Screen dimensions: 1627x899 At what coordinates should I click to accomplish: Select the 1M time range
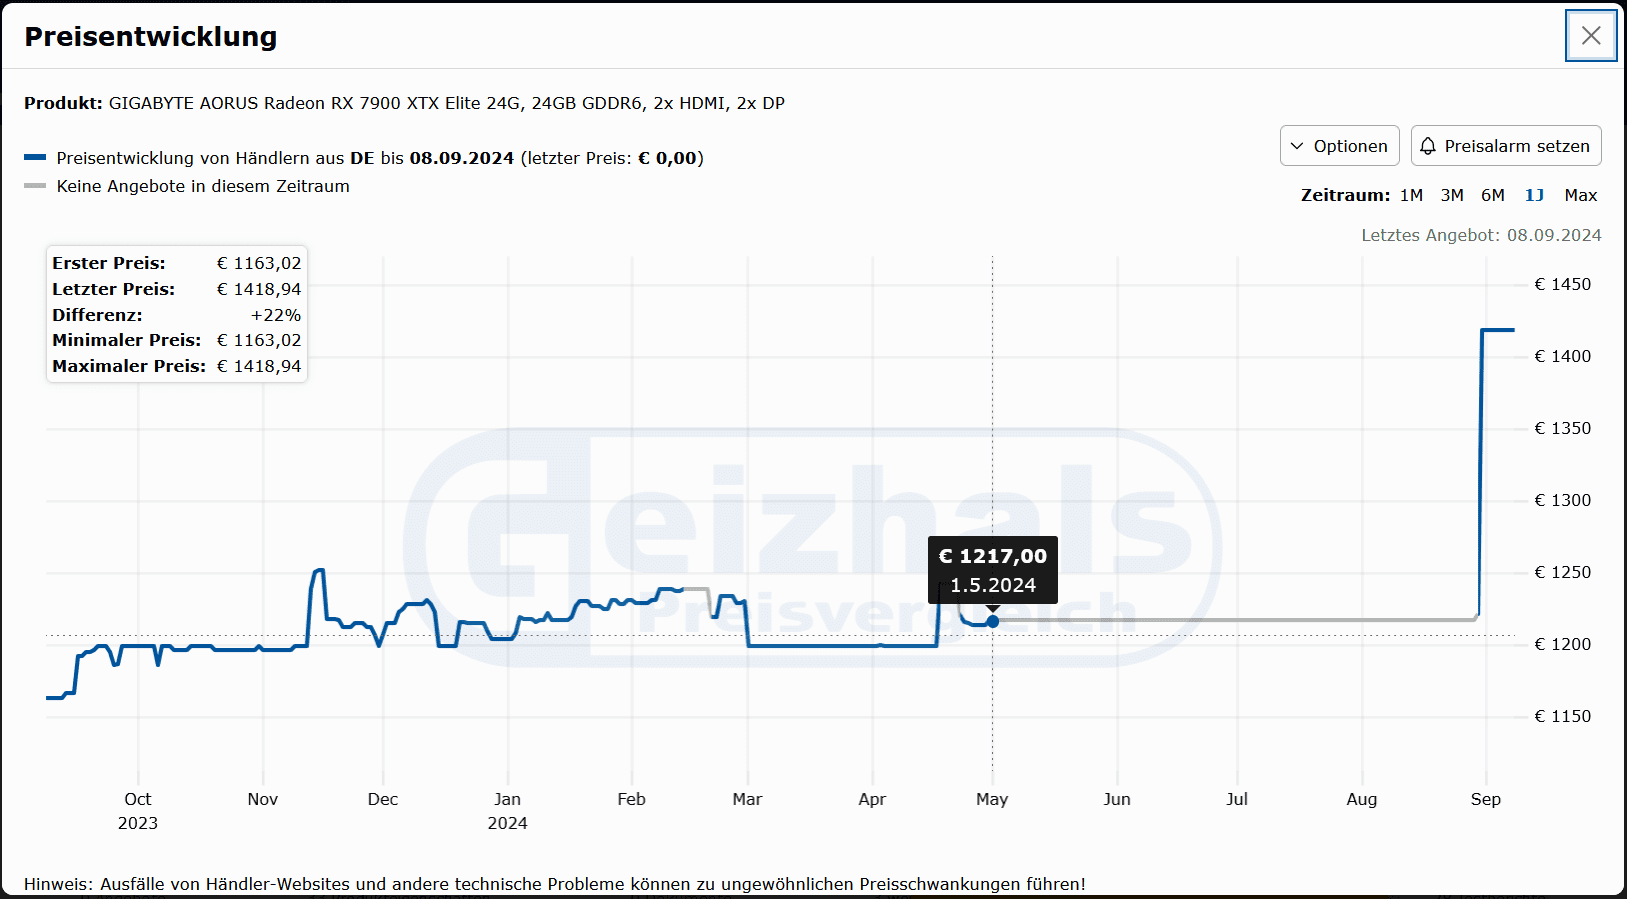pos(1411,195)
